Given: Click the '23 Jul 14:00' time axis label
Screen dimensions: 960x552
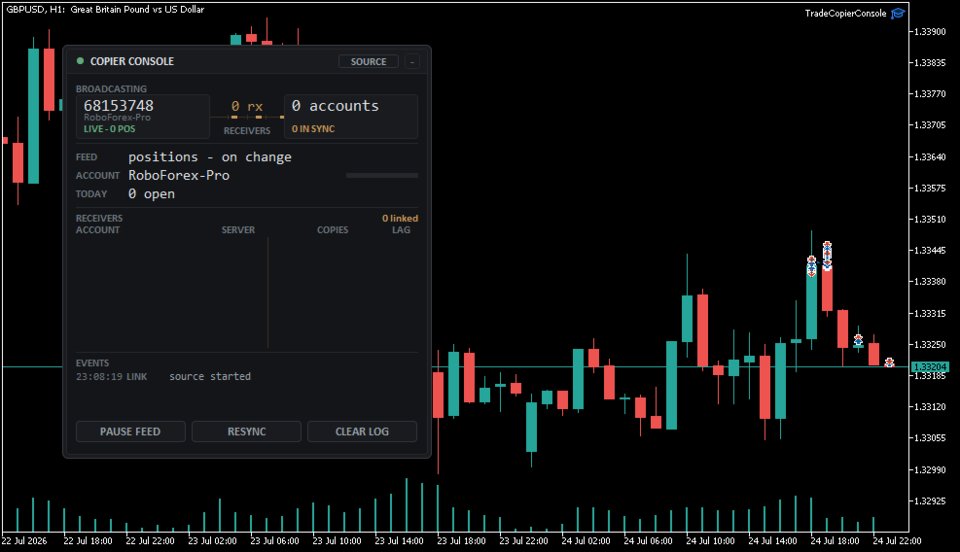Looking at the screenshot, I should tap(399, 541).
